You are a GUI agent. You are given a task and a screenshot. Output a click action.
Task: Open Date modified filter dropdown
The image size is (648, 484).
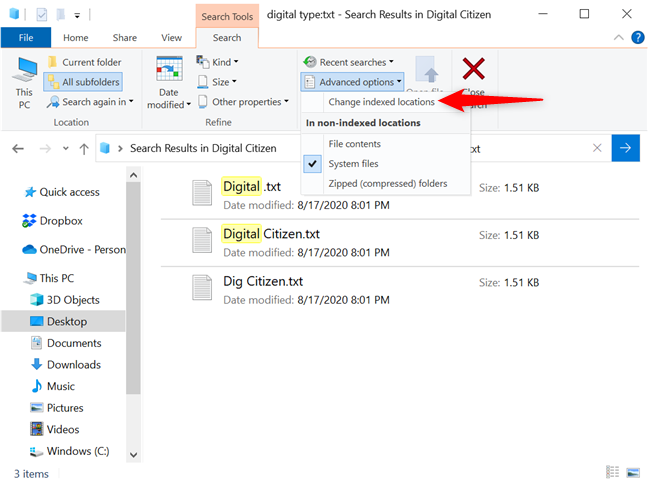169,83
